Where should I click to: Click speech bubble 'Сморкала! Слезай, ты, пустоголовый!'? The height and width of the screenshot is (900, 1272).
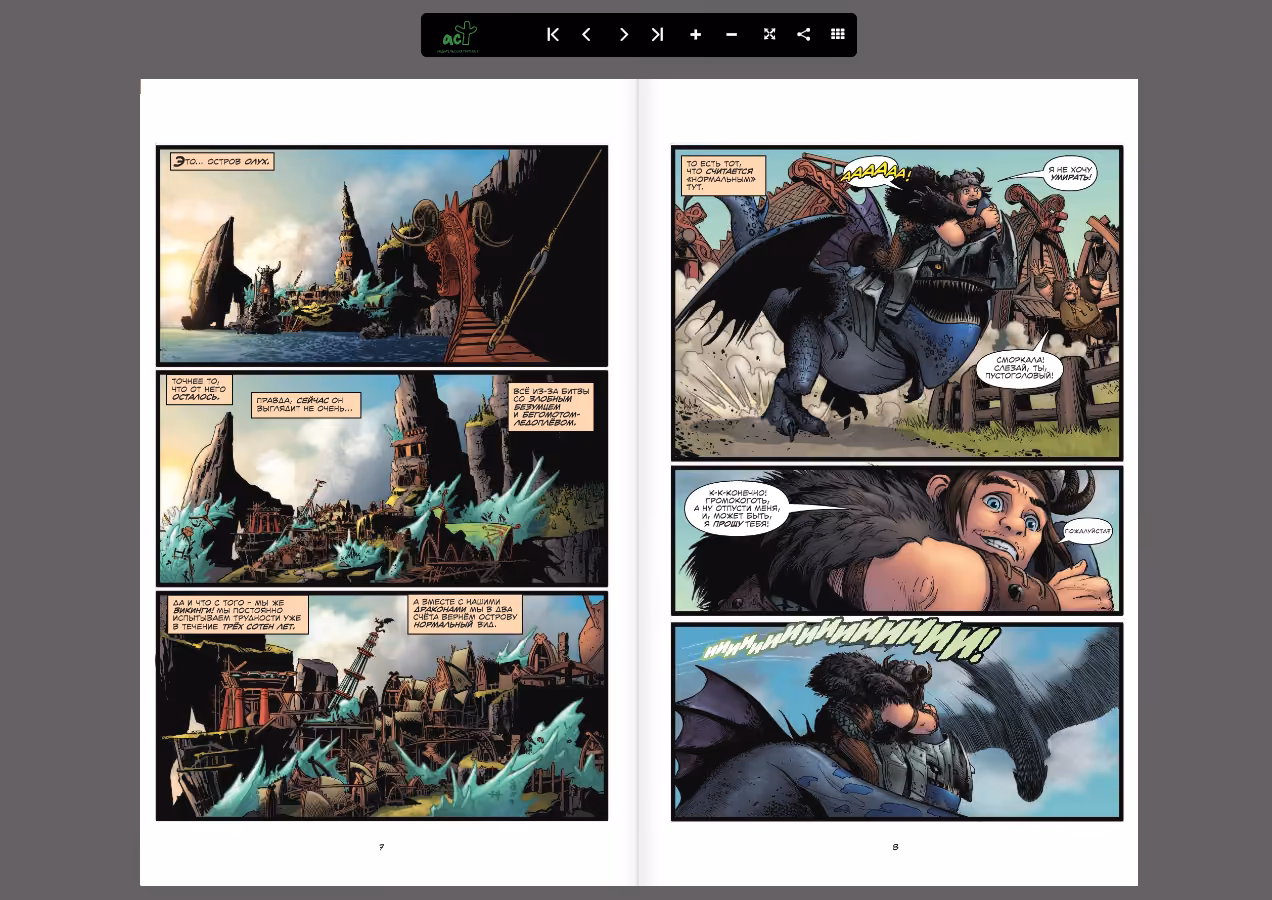(x=1019, y=368)
